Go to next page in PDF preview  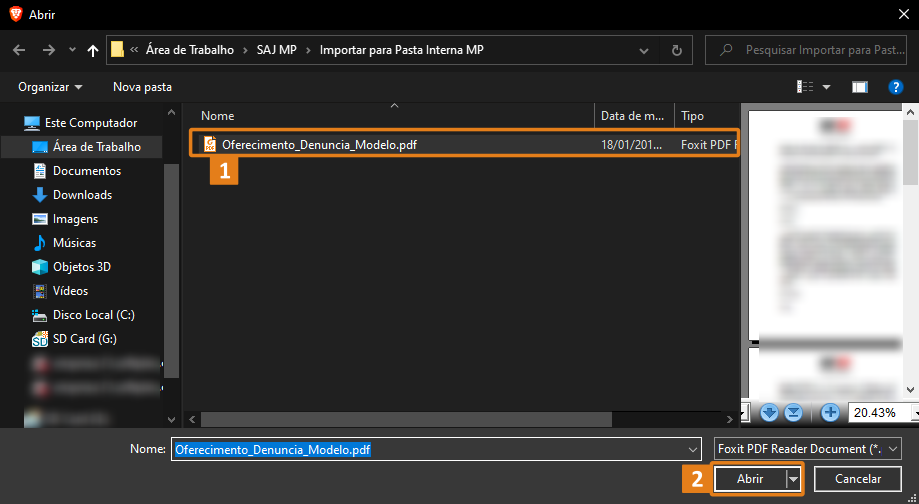769,412
